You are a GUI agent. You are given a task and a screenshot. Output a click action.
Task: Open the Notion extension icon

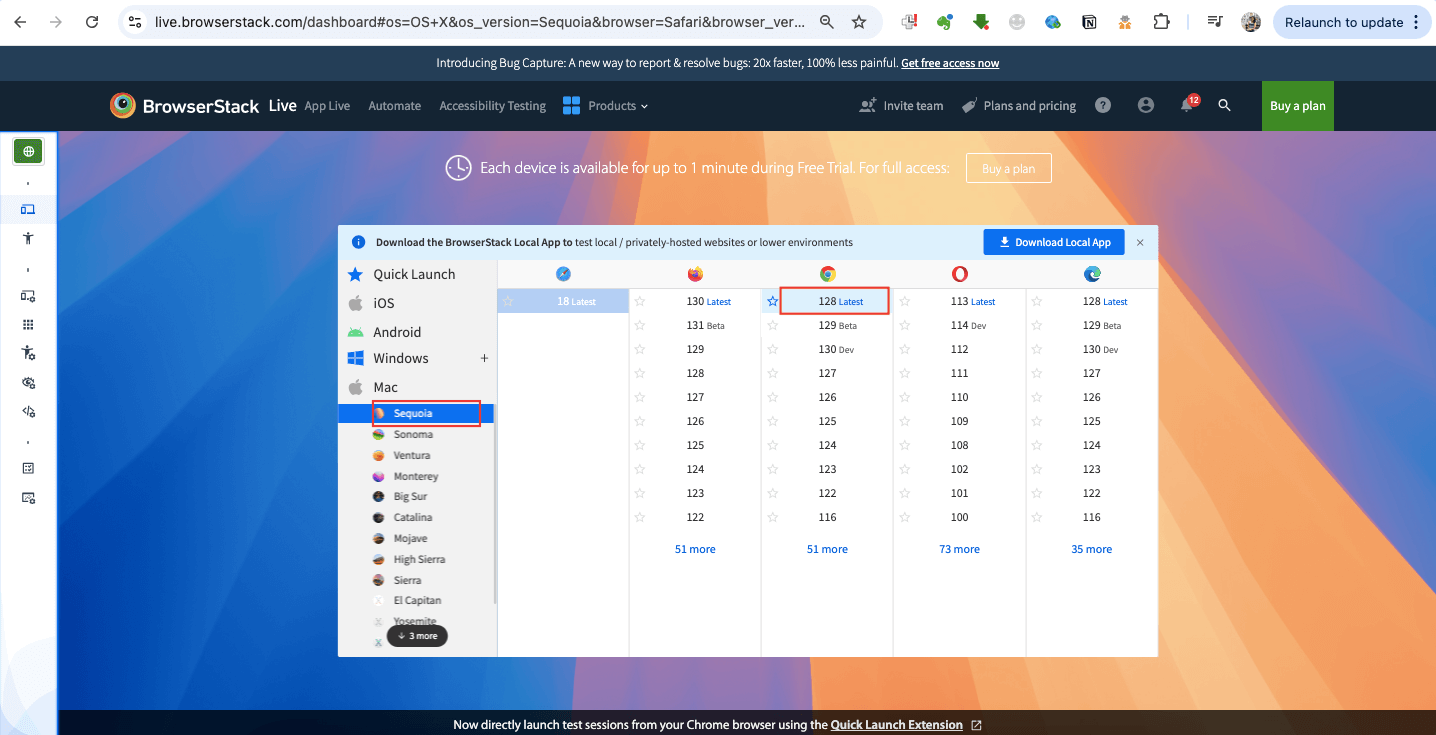pos(1089,22)
